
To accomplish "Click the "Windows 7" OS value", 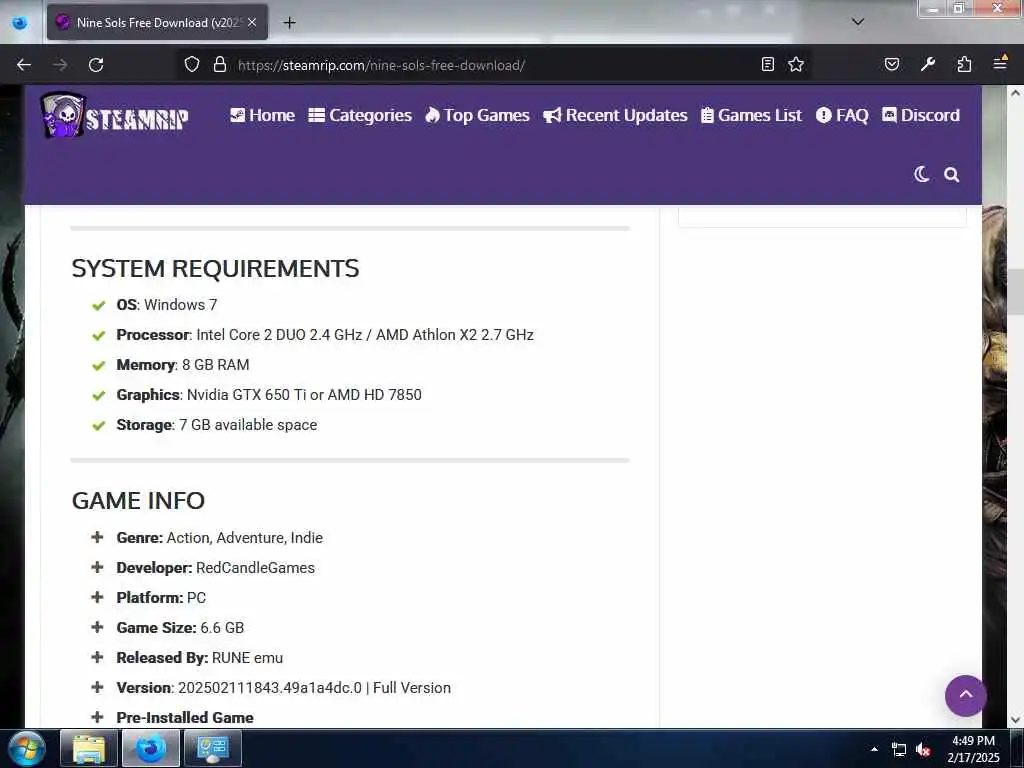I will click(x=181, y=304).
